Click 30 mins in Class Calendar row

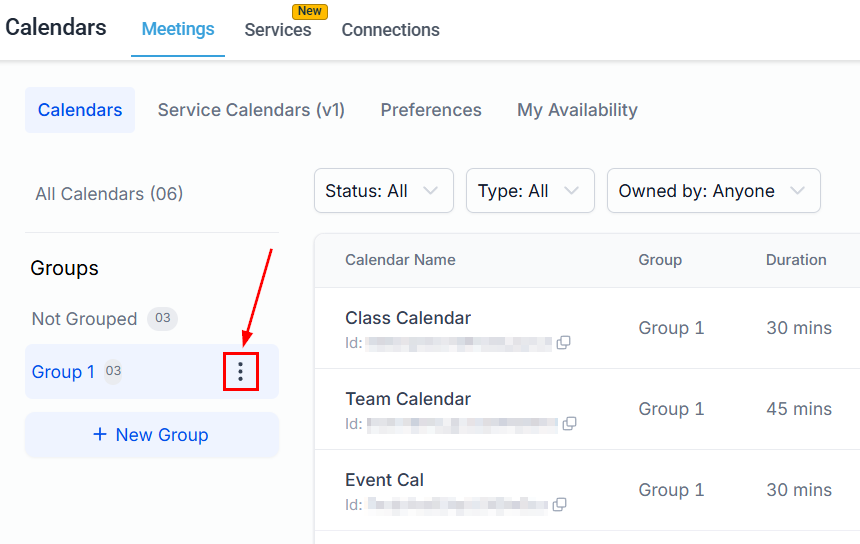click(799, 328)
